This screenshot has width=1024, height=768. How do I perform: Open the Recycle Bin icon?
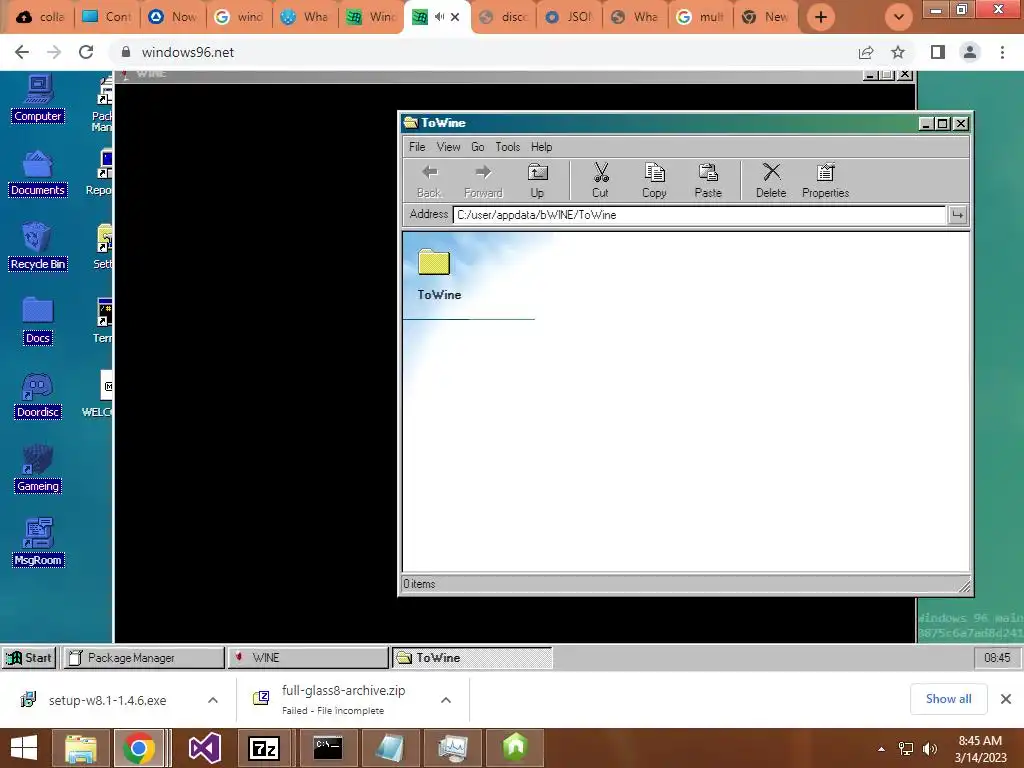coord(38,247)
